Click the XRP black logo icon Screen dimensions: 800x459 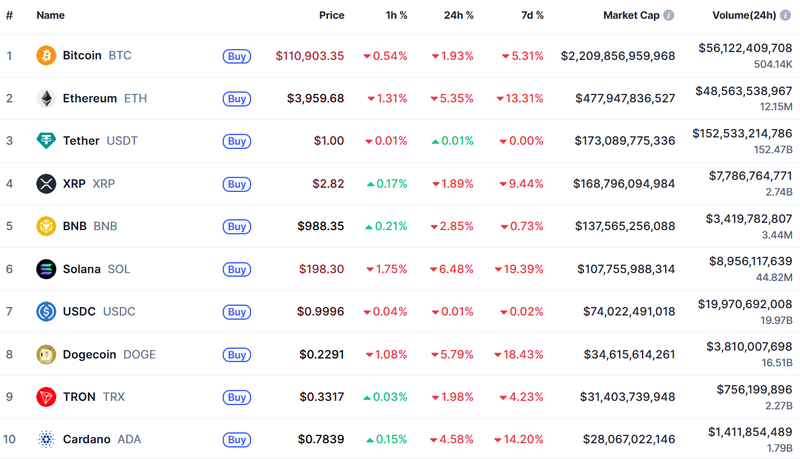click(46, 183)
